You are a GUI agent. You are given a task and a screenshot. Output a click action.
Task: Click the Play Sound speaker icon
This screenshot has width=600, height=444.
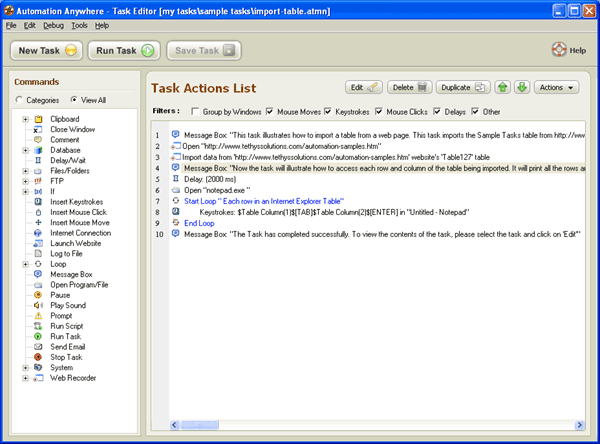click(x=38, y=305)
